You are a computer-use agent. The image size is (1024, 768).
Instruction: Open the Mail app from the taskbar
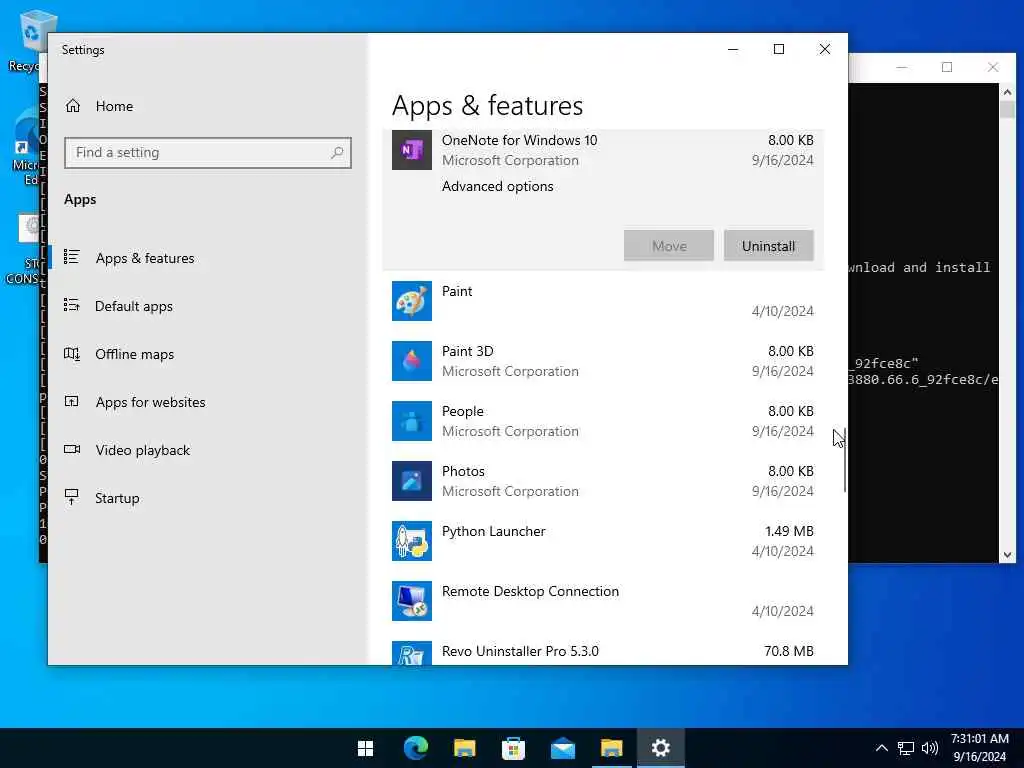(562, 748)
